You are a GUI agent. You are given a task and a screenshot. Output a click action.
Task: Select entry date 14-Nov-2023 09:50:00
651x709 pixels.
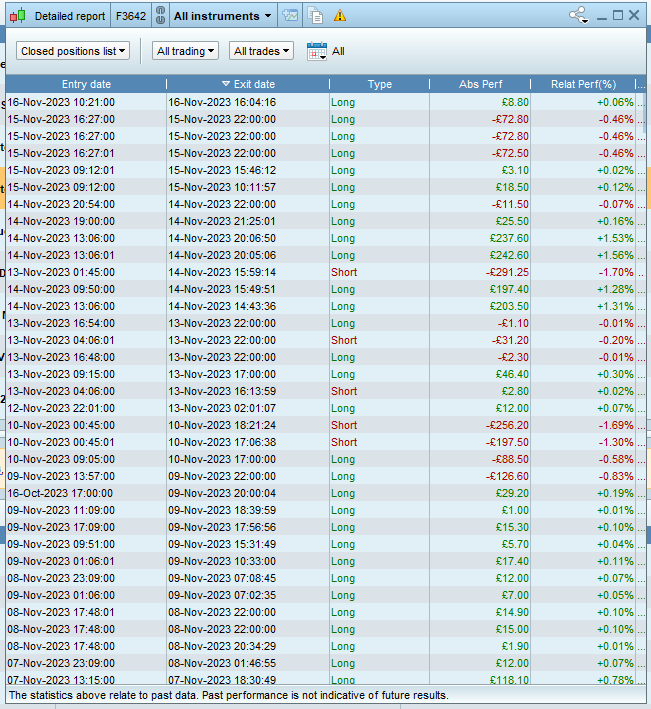[x=61, y=289]
